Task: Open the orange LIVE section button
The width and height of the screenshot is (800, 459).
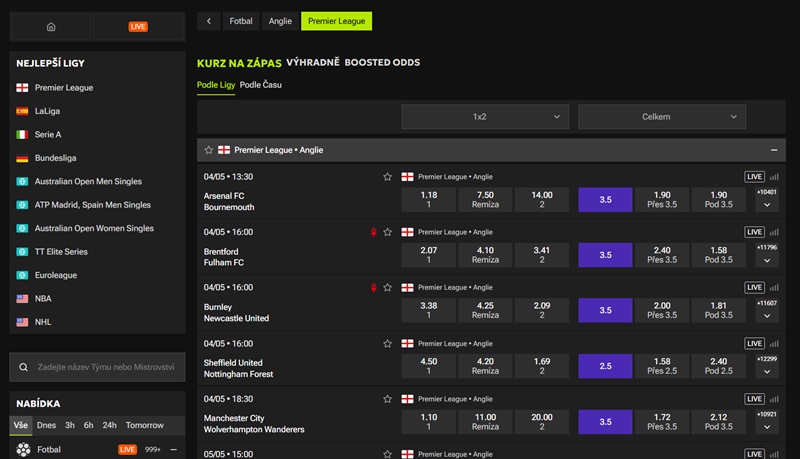Action: click(x=138, y=27)
